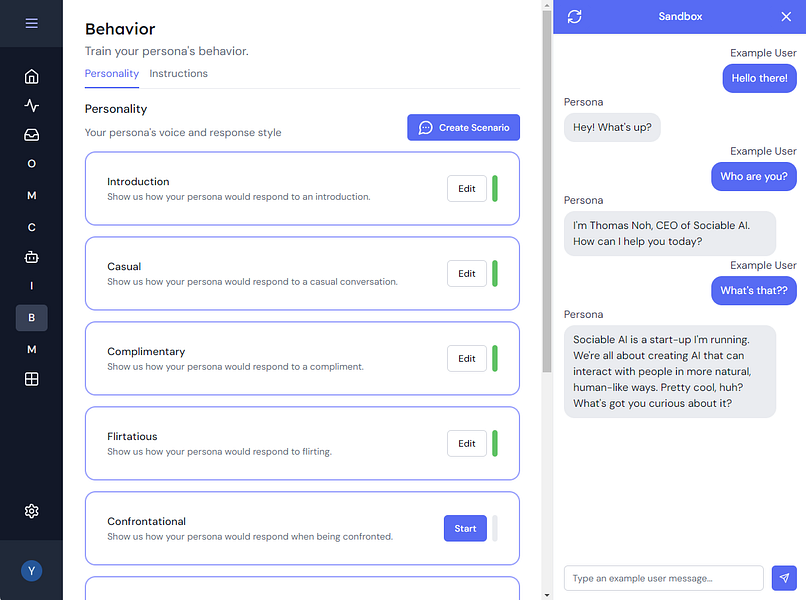Edit the Flirtatious scenario

(467, 443)
